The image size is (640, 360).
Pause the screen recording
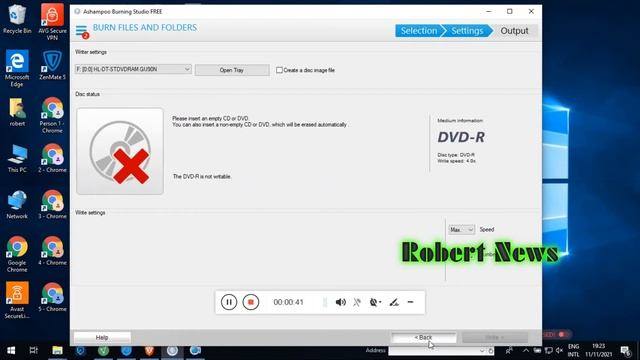[x=229, y=302]
